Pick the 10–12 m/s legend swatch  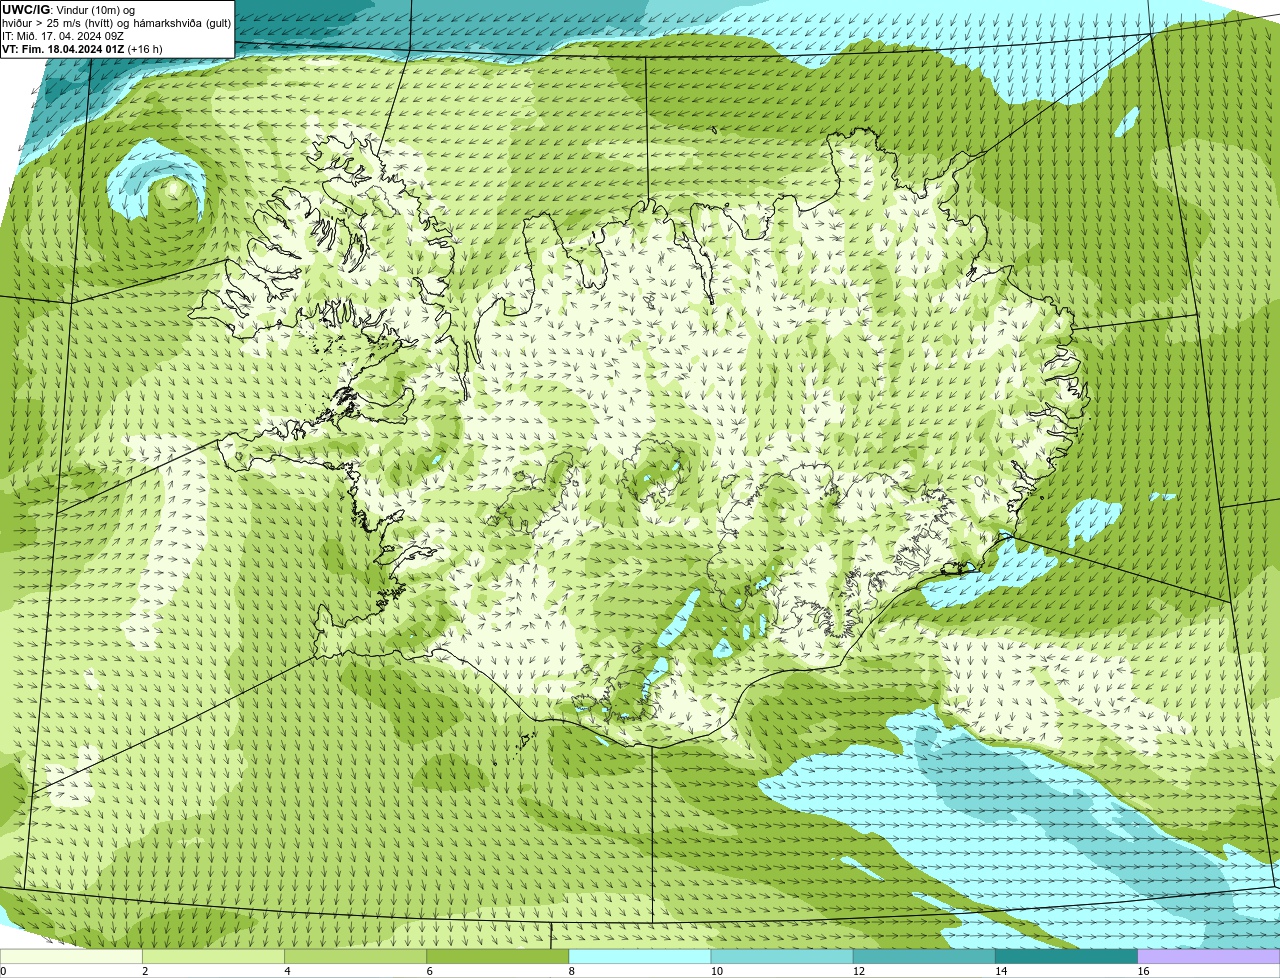[x=782, y=956]
